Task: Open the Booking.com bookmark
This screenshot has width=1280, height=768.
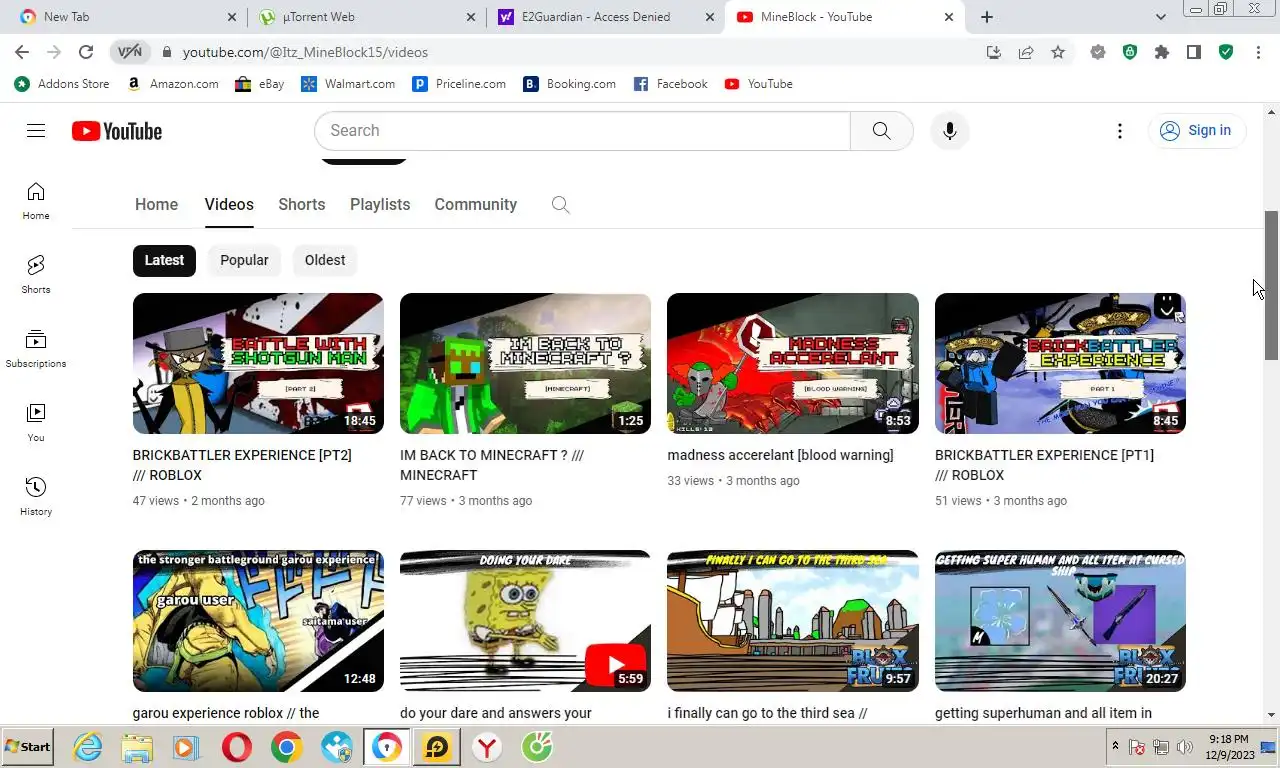Action: click(x=570, y=84)
